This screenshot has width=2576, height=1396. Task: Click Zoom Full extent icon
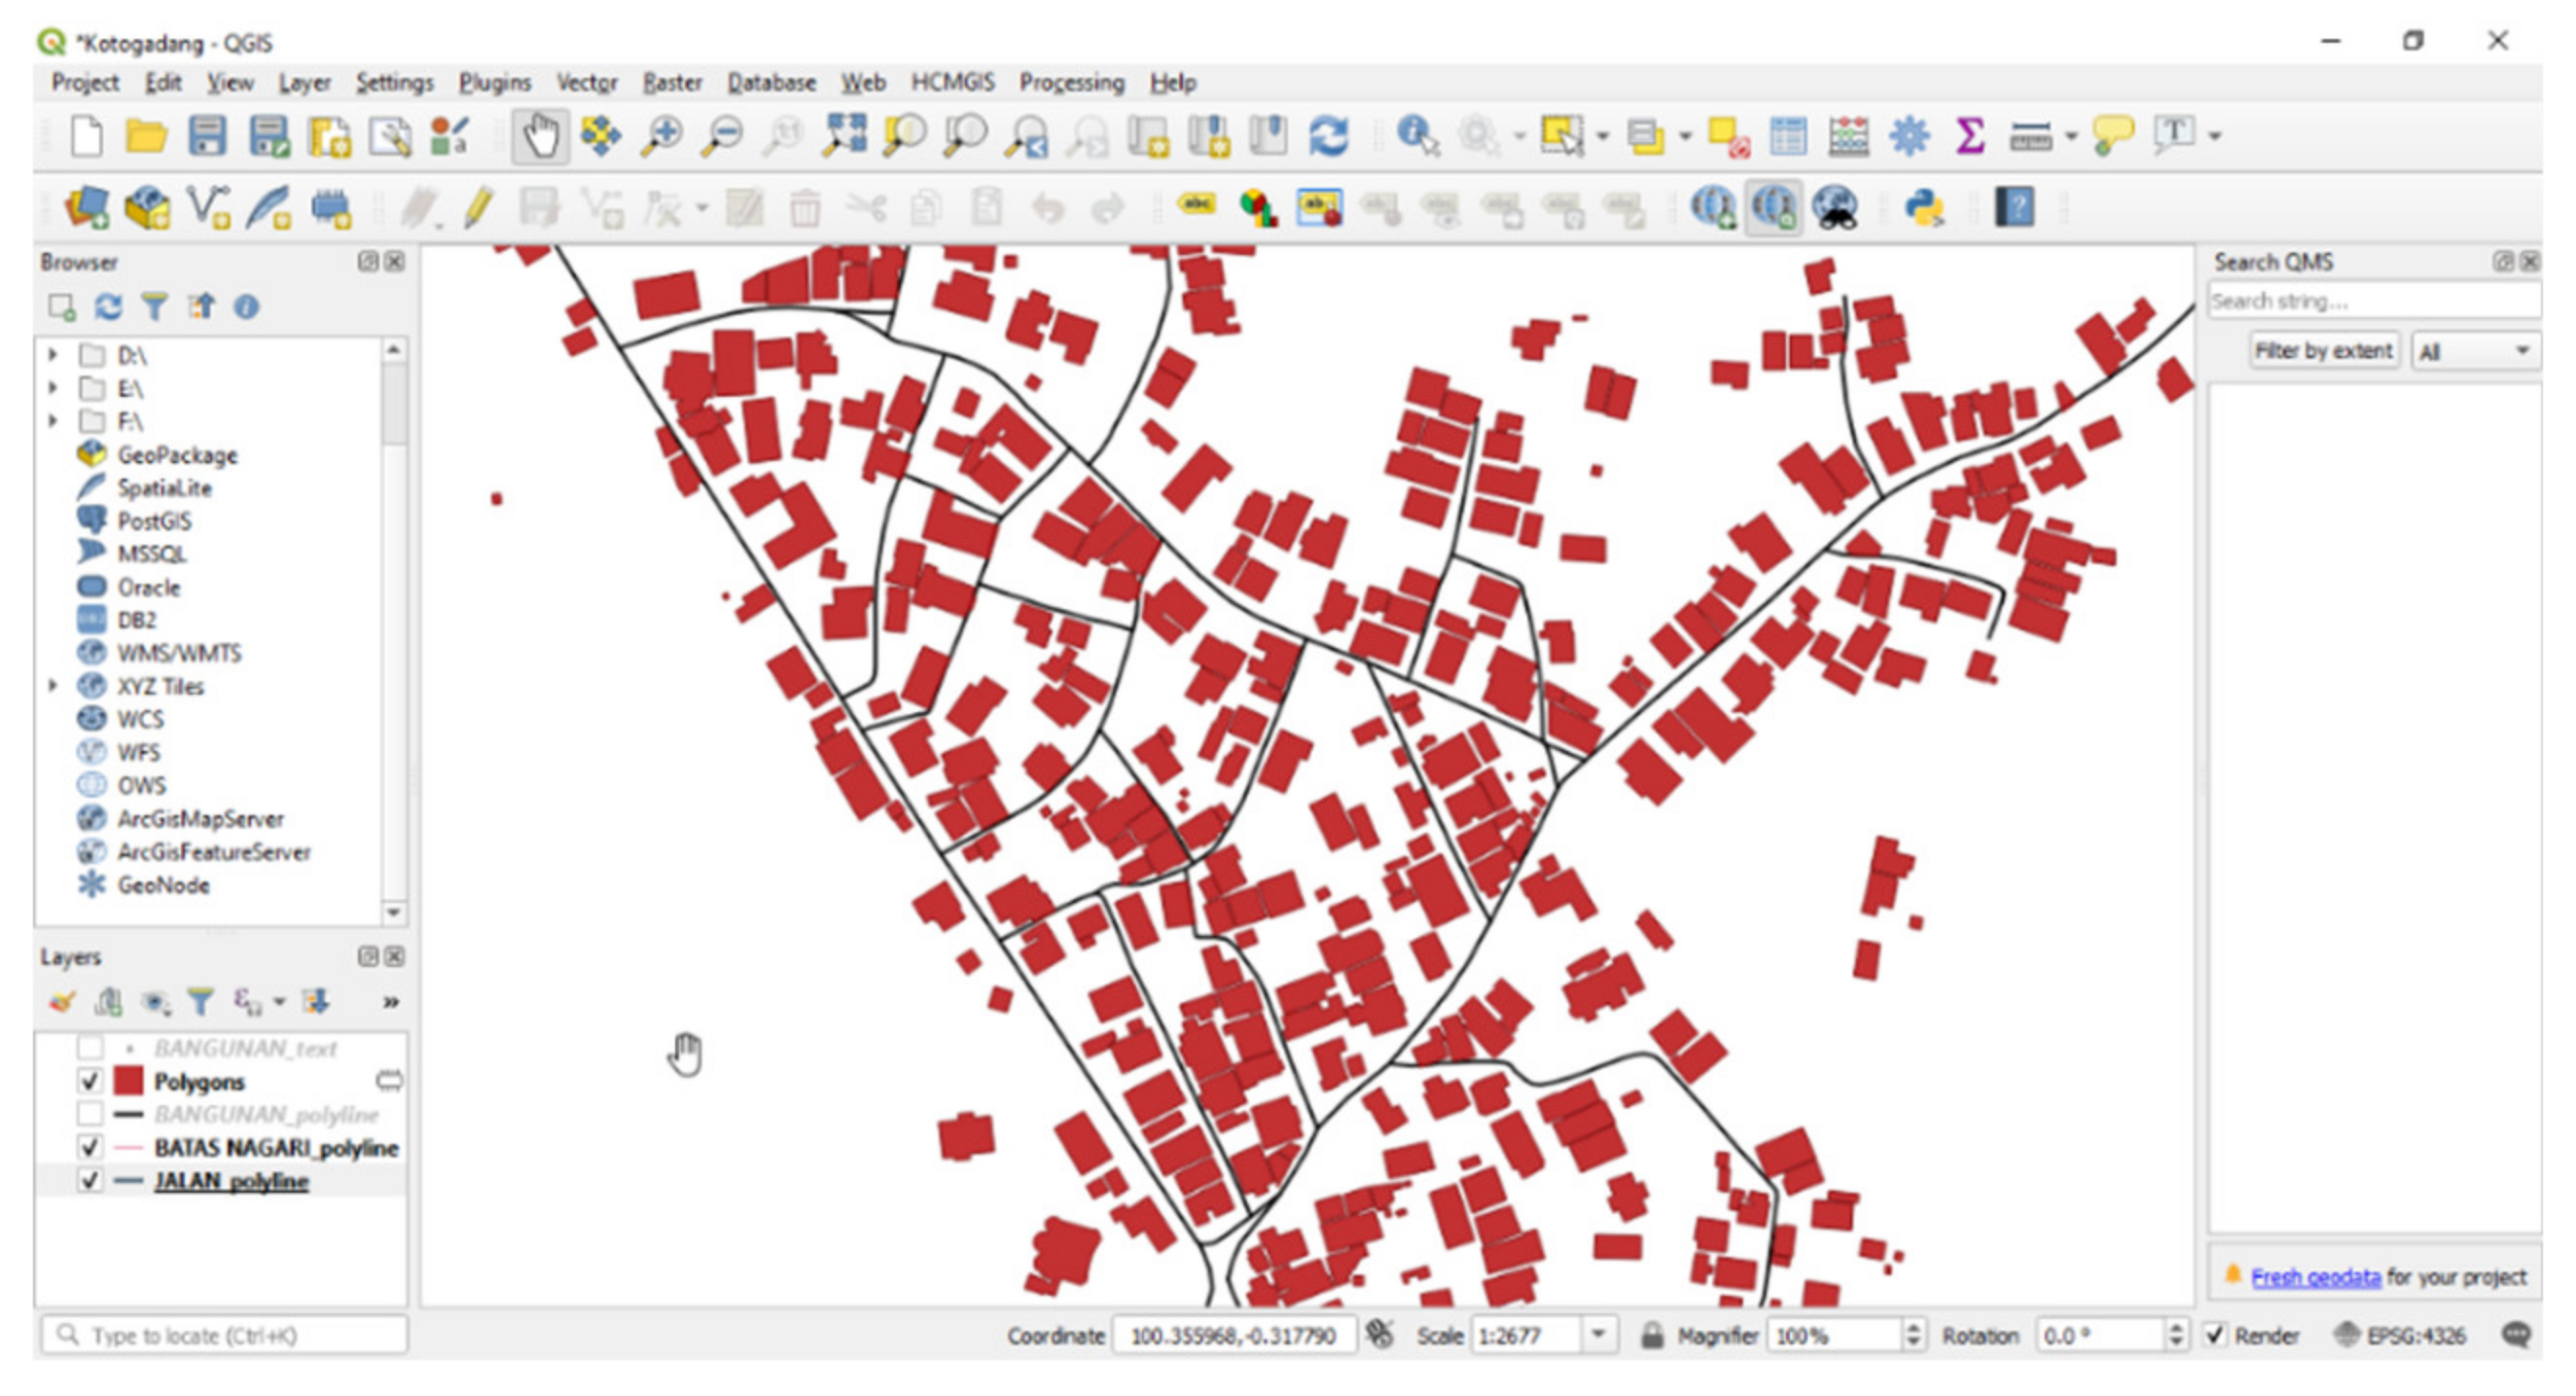(844, 136)
